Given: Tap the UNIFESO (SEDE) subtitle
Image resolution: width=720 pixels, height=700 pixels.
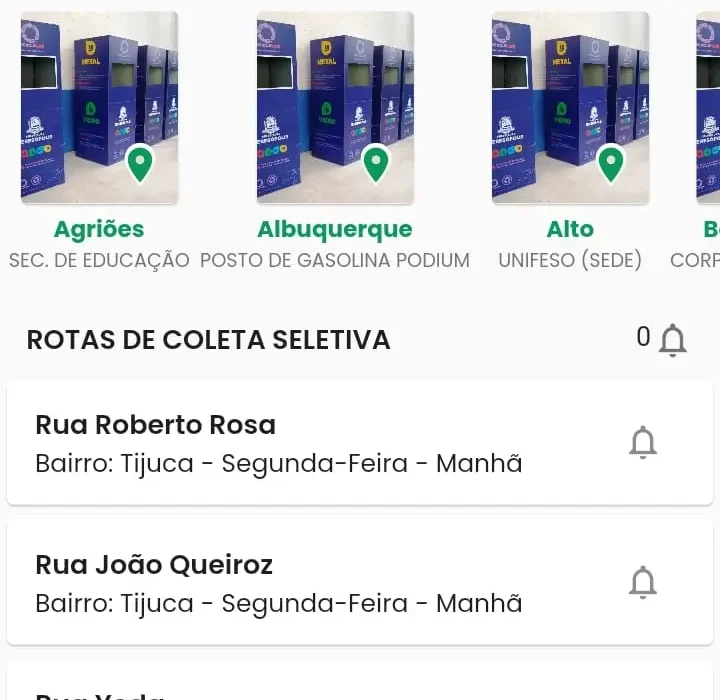Looking at the screenshot, I should point(570,260).
